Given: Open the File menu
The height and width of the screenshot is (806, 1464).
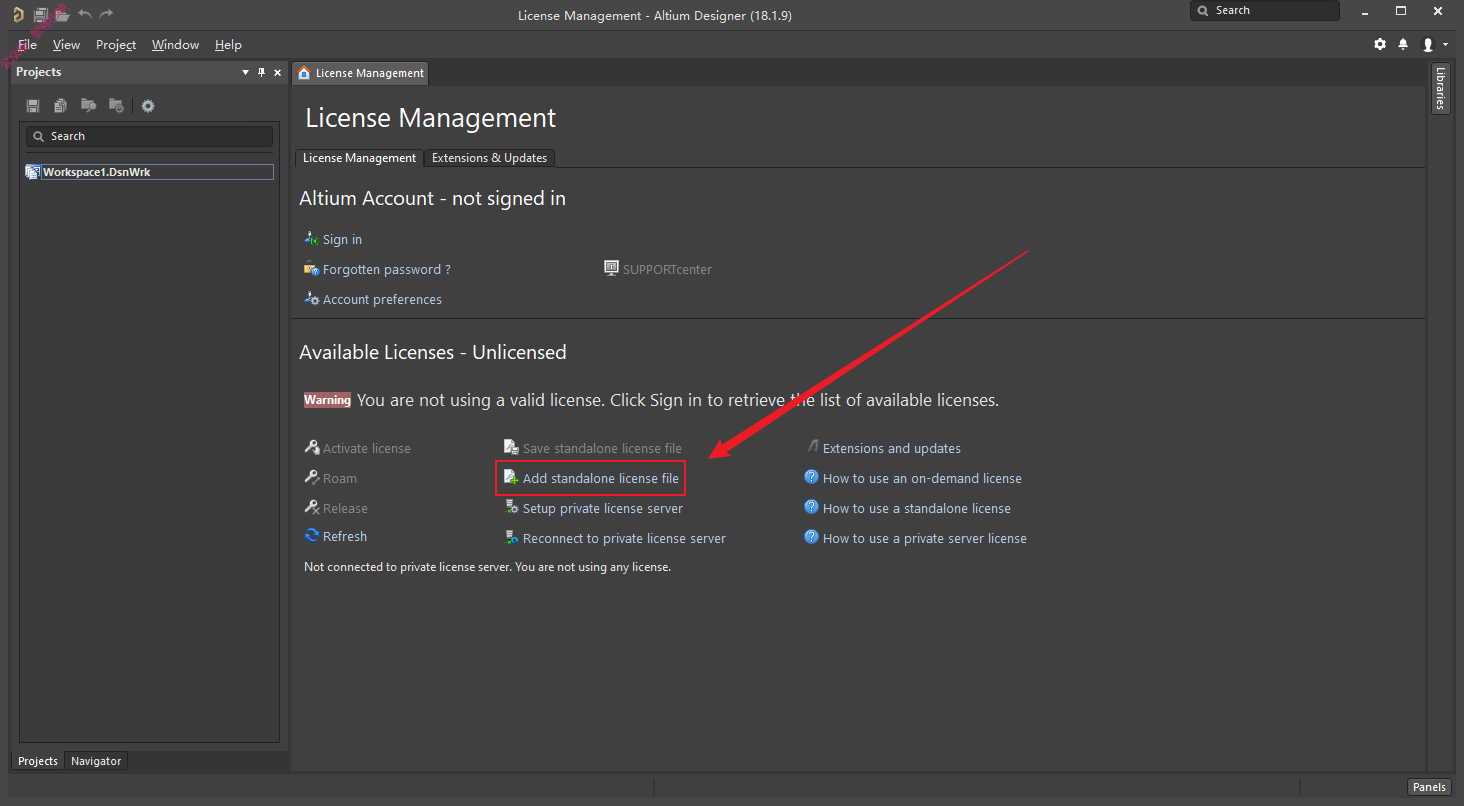Looking at the screenshot, I should (x=27, y=45).
